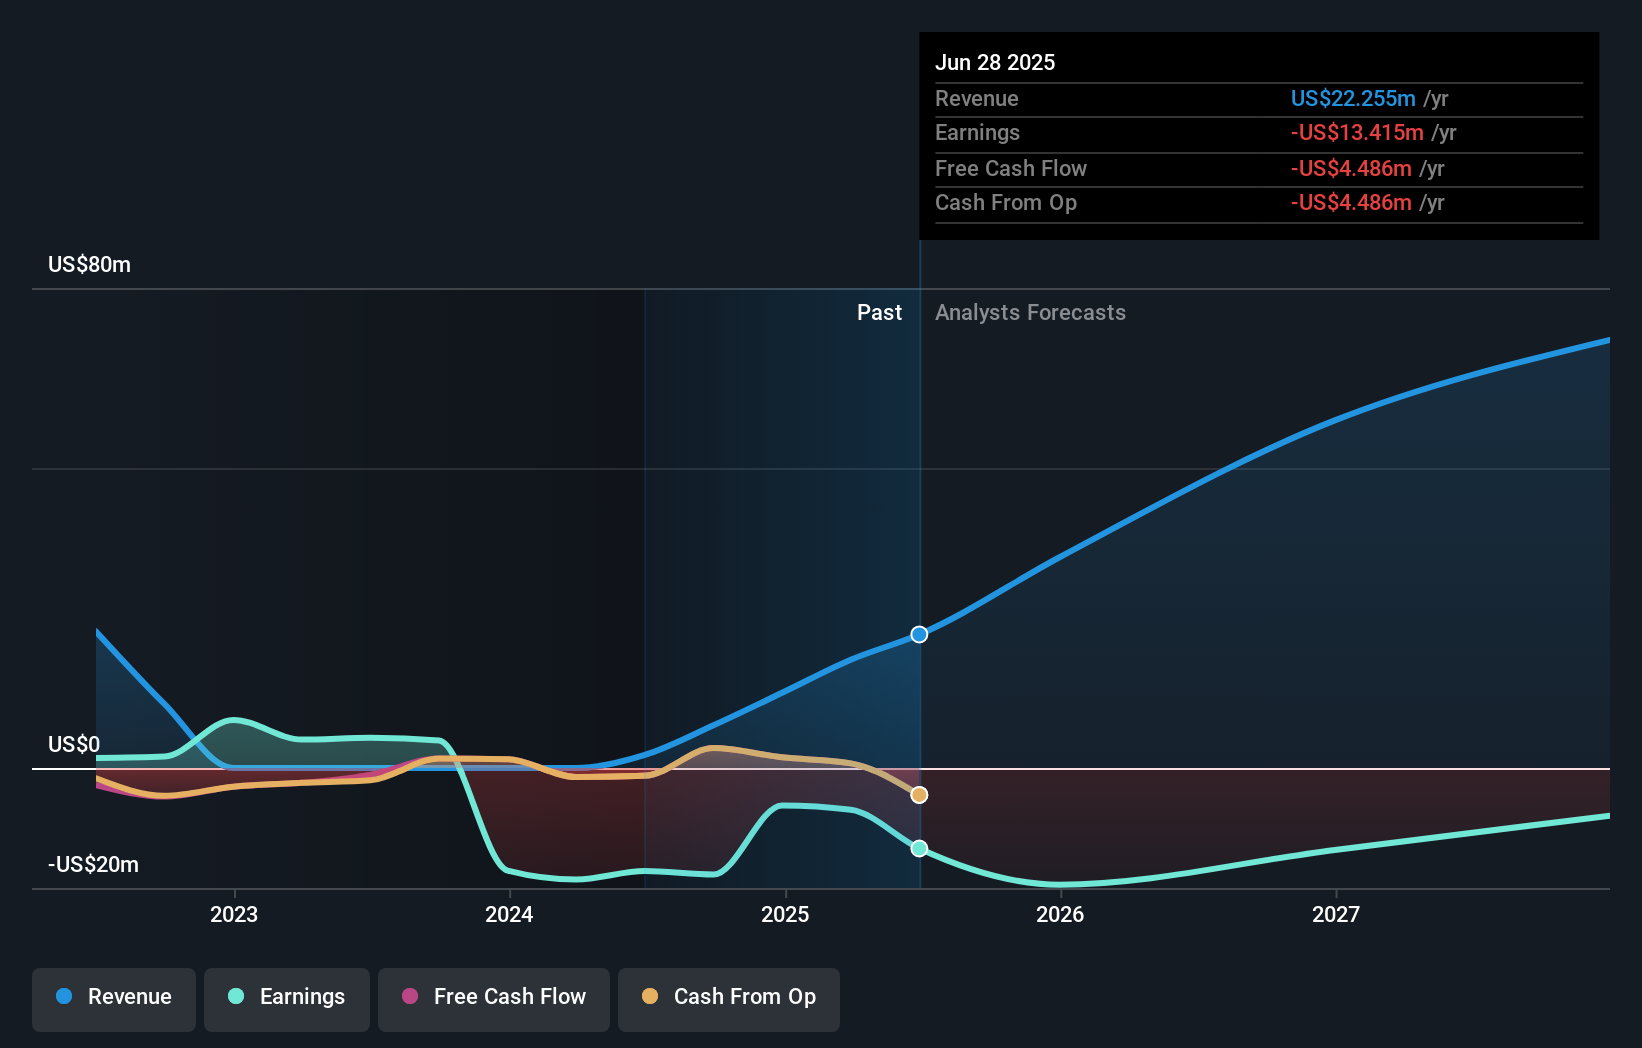This screenshot has width=1642, height=1048.
Task: Click the tooltip header date Jun 28 2025
Action: [x=996, y=62]
